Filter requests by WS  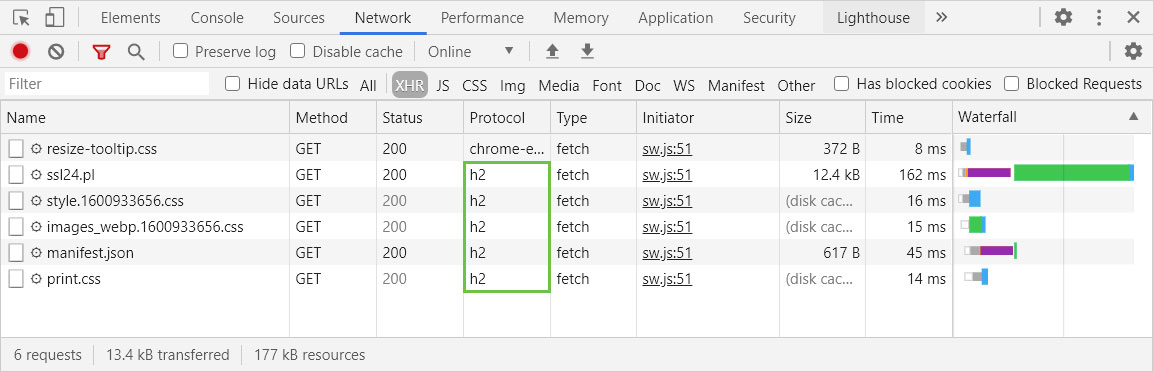[684, 85]
